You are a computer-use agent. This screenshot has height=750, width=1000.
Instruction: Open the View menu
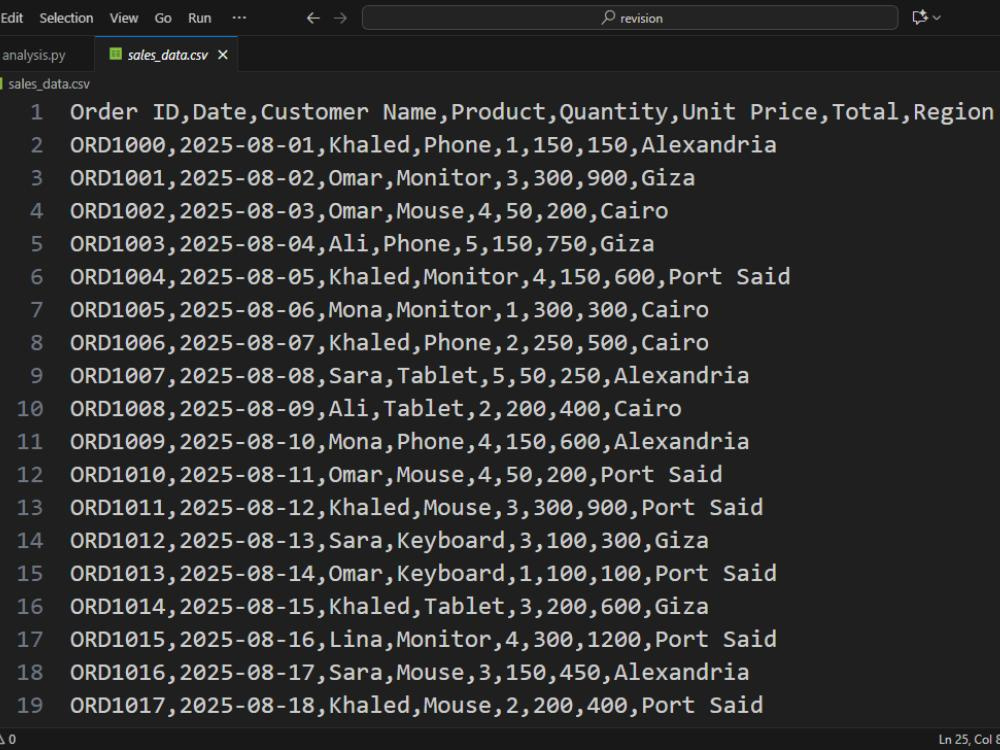click(123, 17)
